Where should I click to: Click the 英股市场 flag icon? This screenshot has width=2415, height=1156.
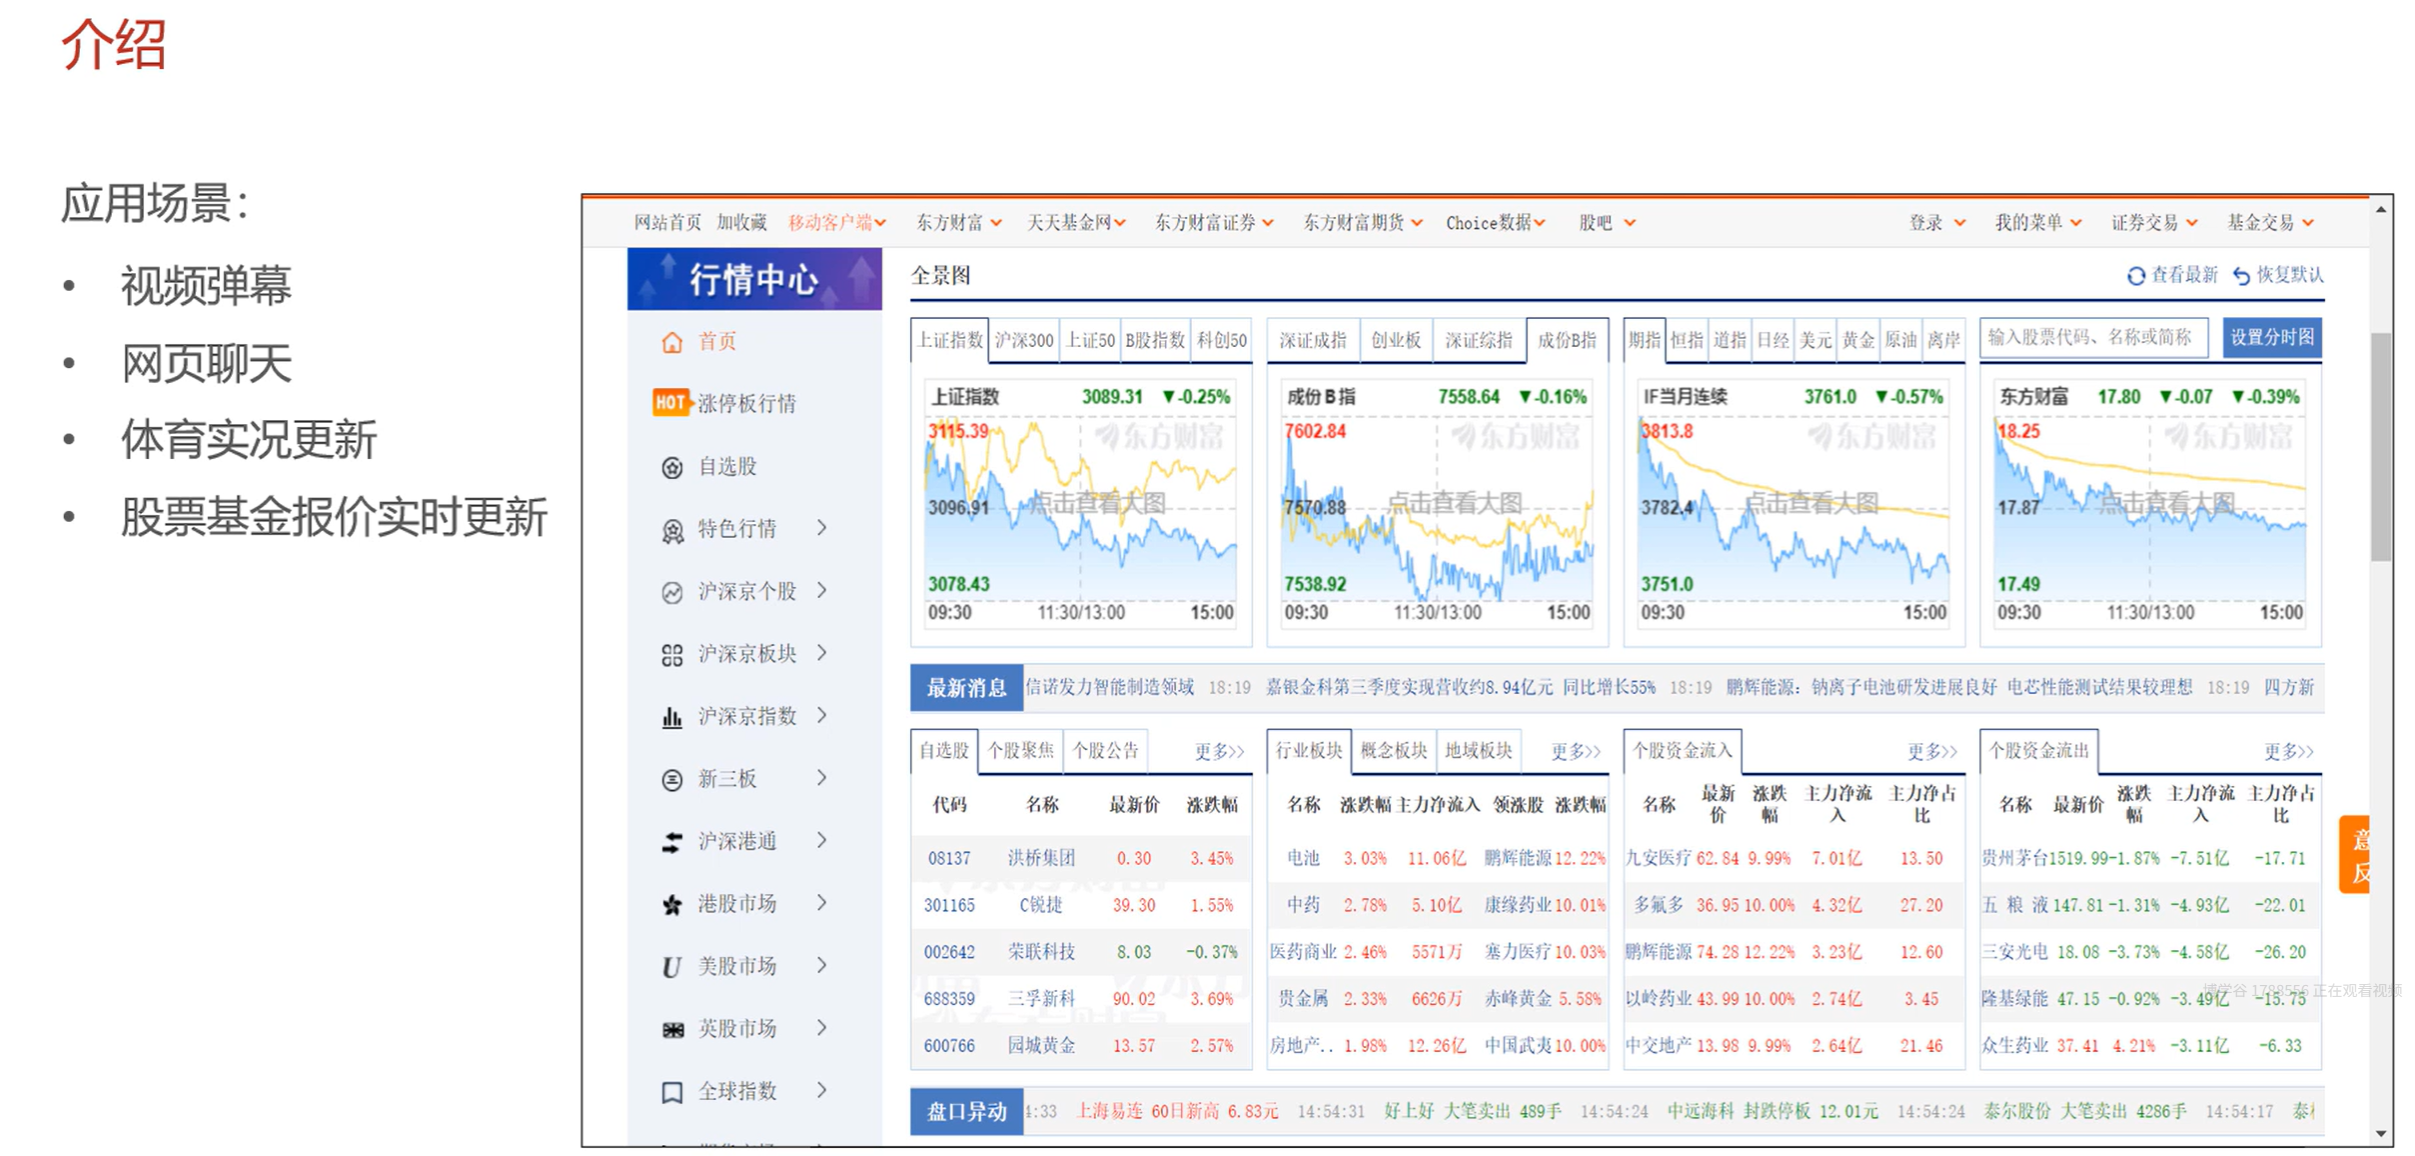[672, 1030]
